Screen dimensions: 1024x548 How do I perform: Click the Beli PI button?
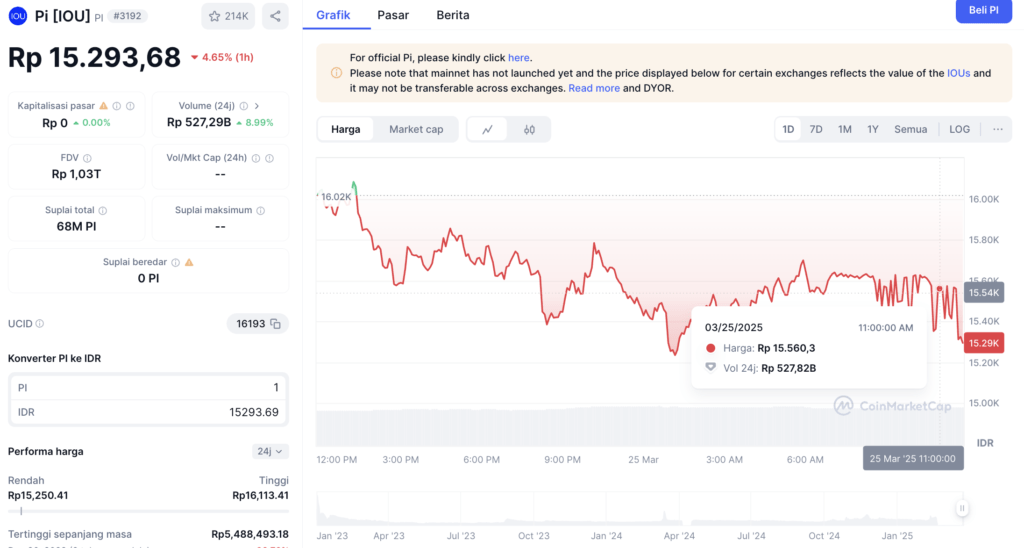tap(984, 10)
